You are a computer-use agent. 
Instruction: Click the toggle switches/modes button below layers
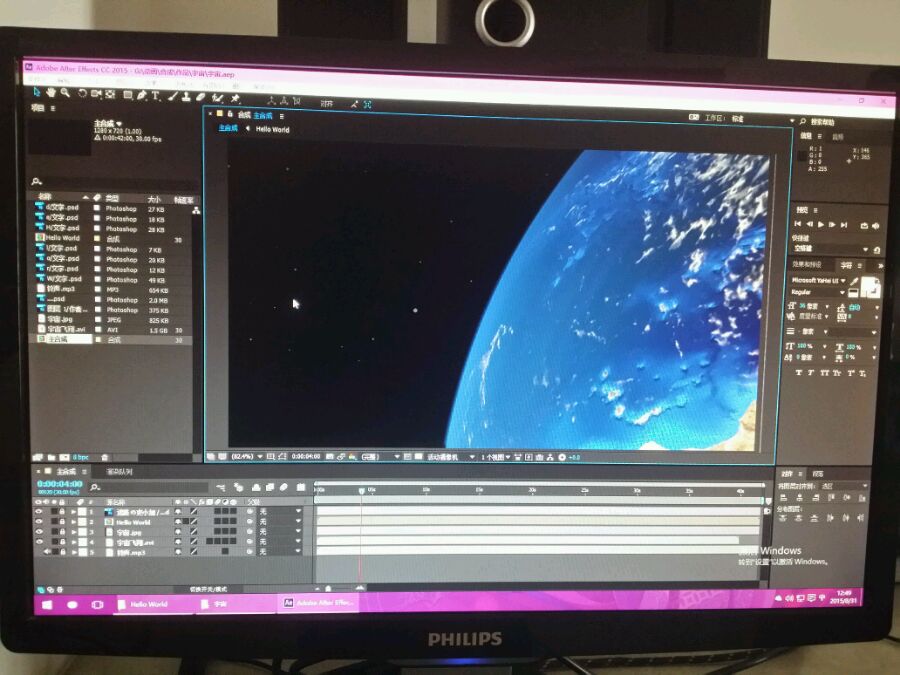click(x=208, y=589)
